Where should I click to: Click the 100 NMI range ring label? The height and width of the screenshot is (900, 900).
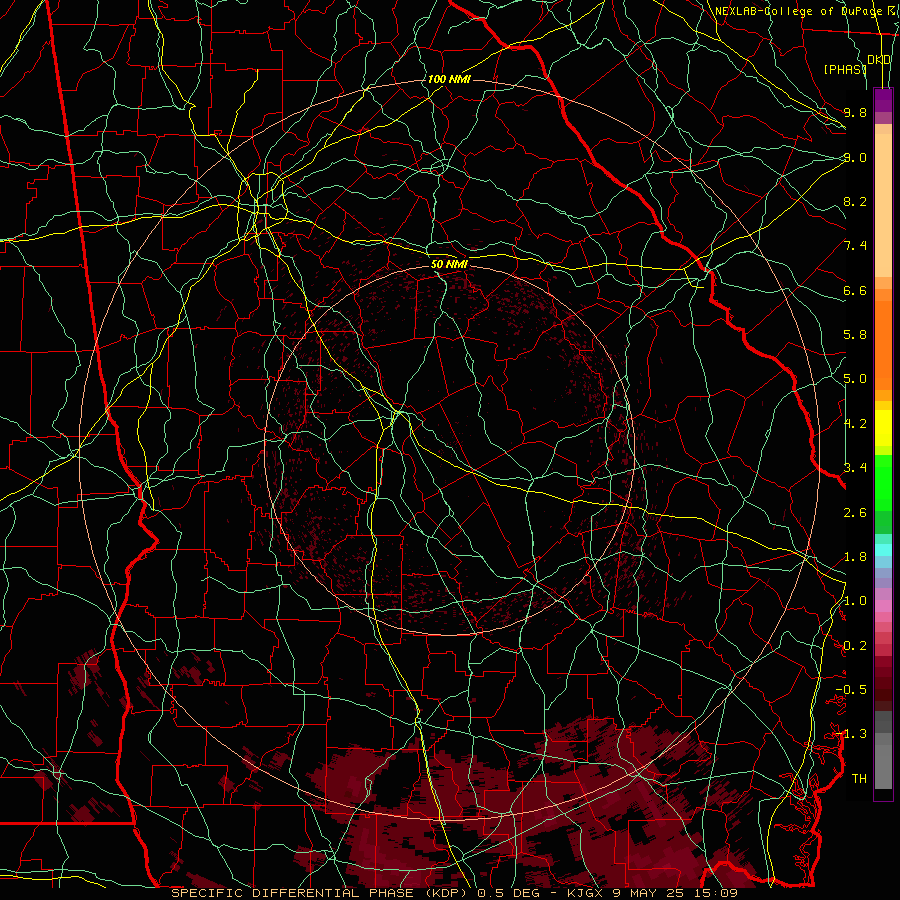[x=449, y=79]
